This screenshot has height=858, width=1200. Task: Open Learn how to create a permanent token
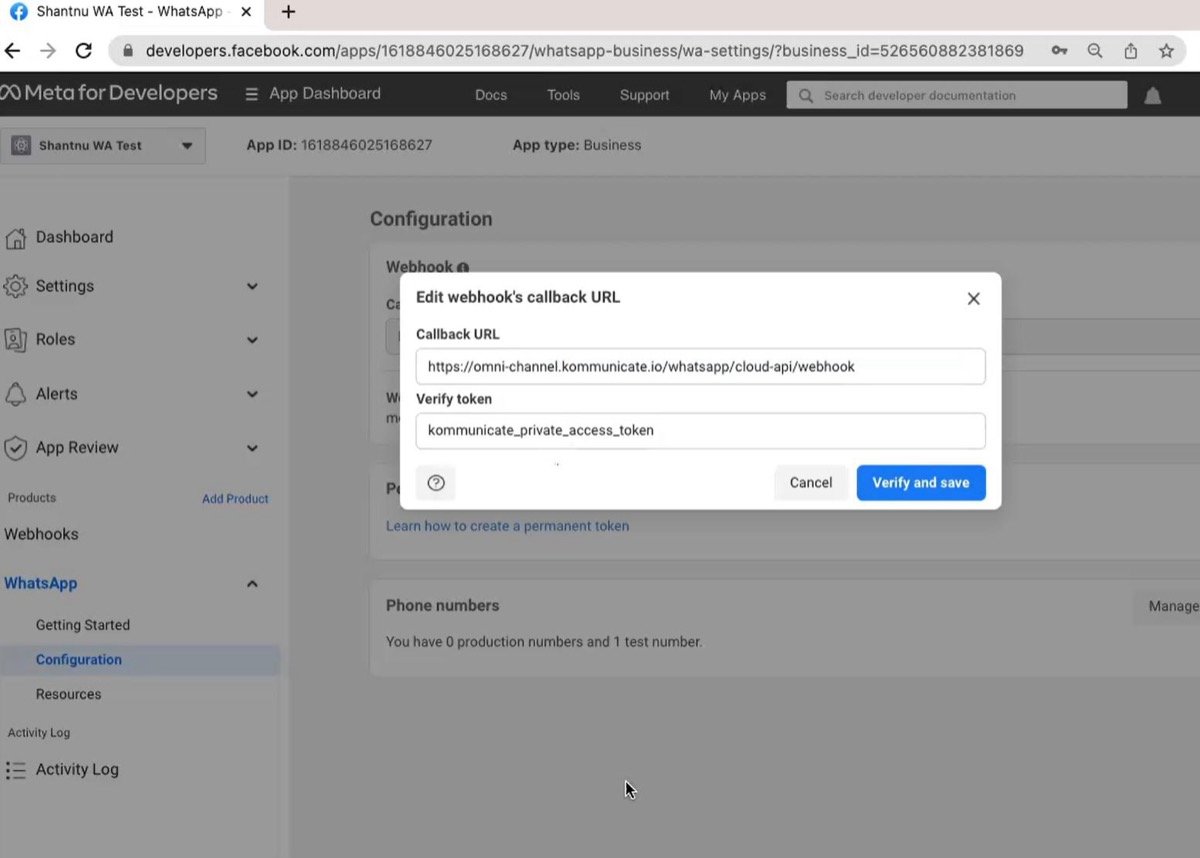tap(508, 526)
